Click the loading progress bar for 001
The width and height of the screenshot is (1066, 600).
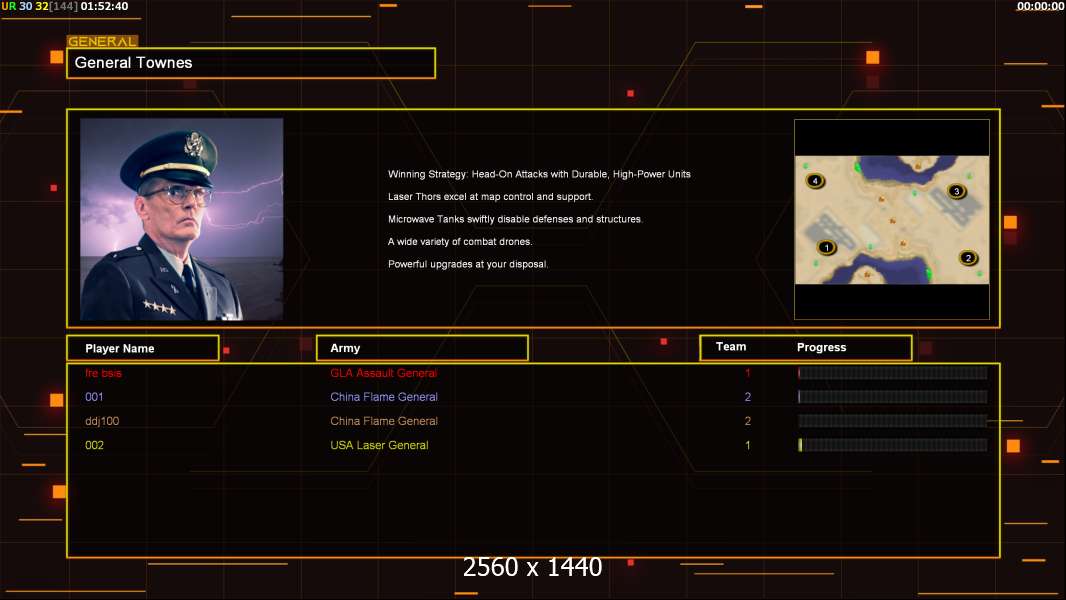coord(893,397)
